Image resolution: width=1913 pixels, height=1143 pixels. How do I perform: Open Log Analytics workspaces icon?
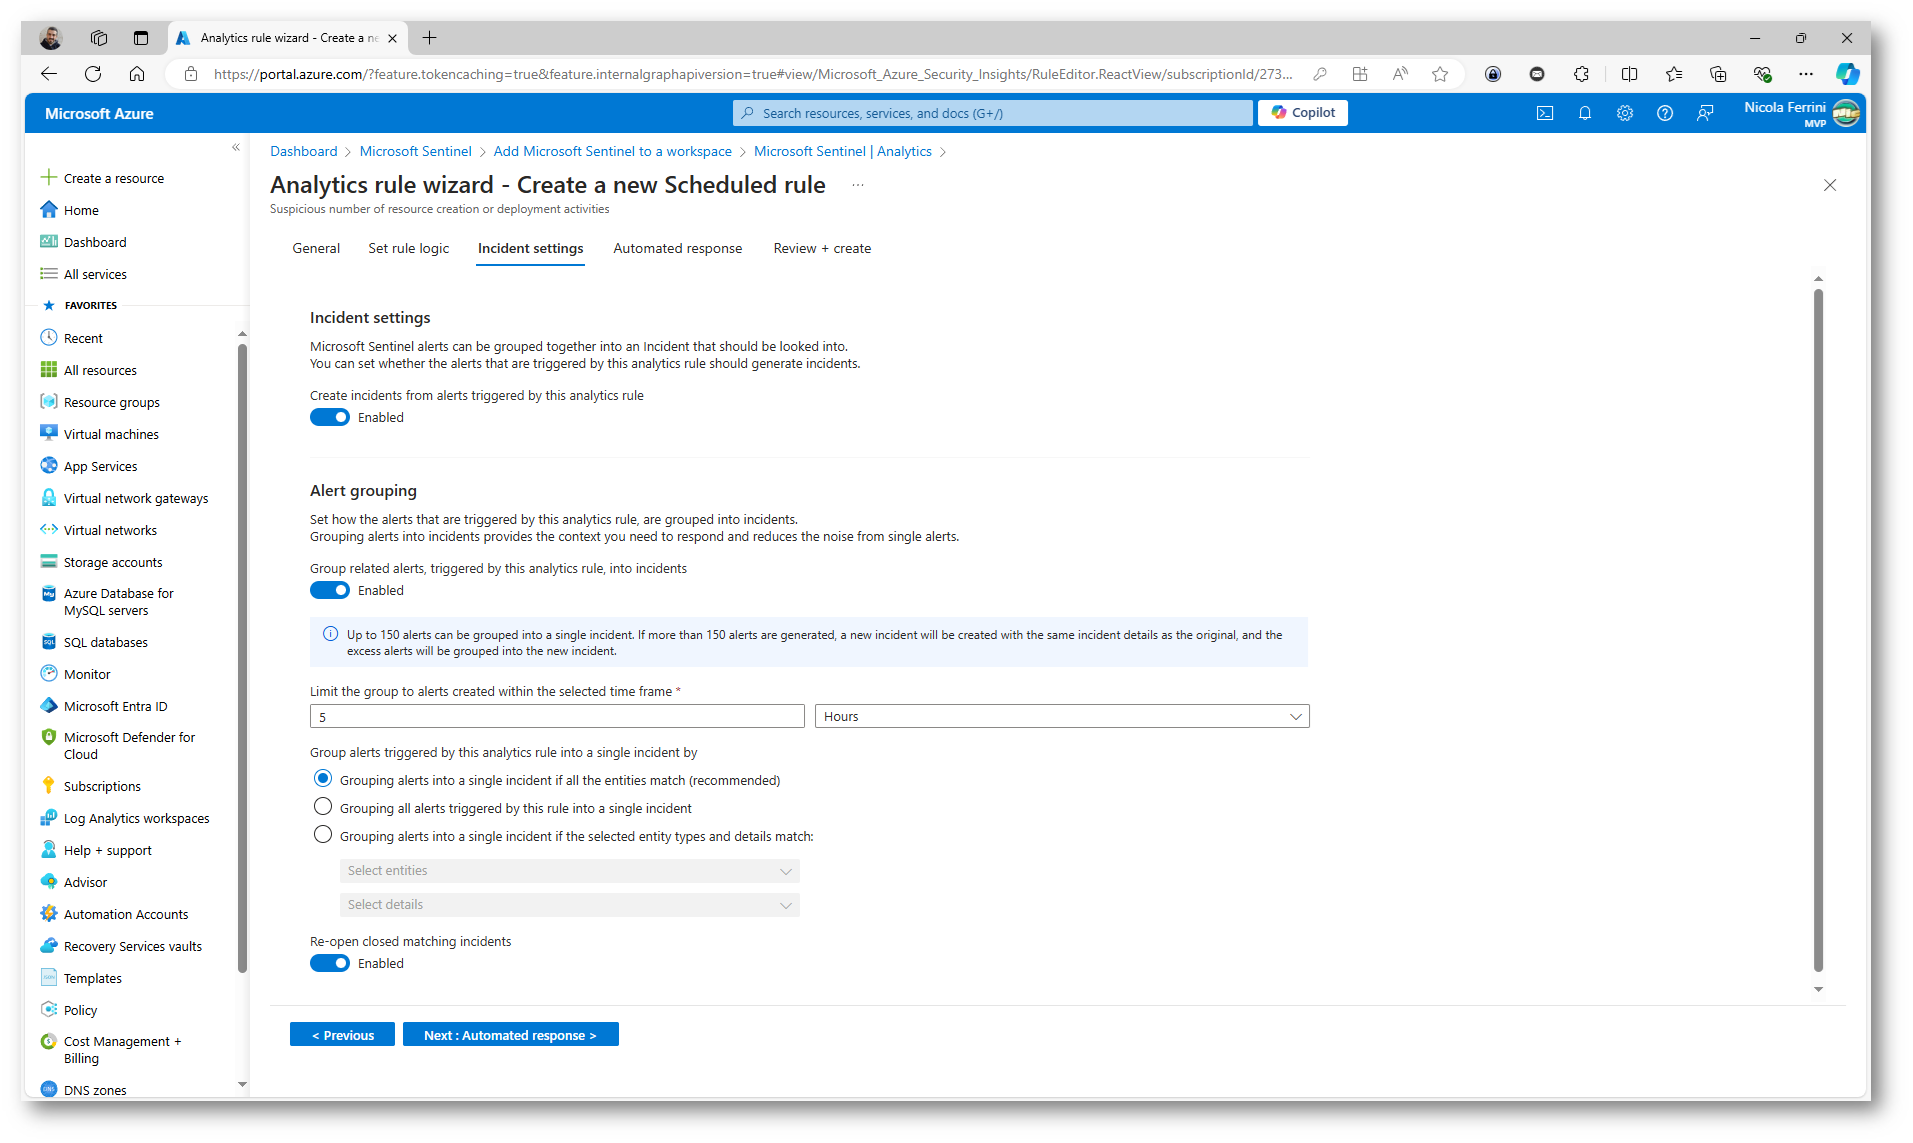click(48, 817)
